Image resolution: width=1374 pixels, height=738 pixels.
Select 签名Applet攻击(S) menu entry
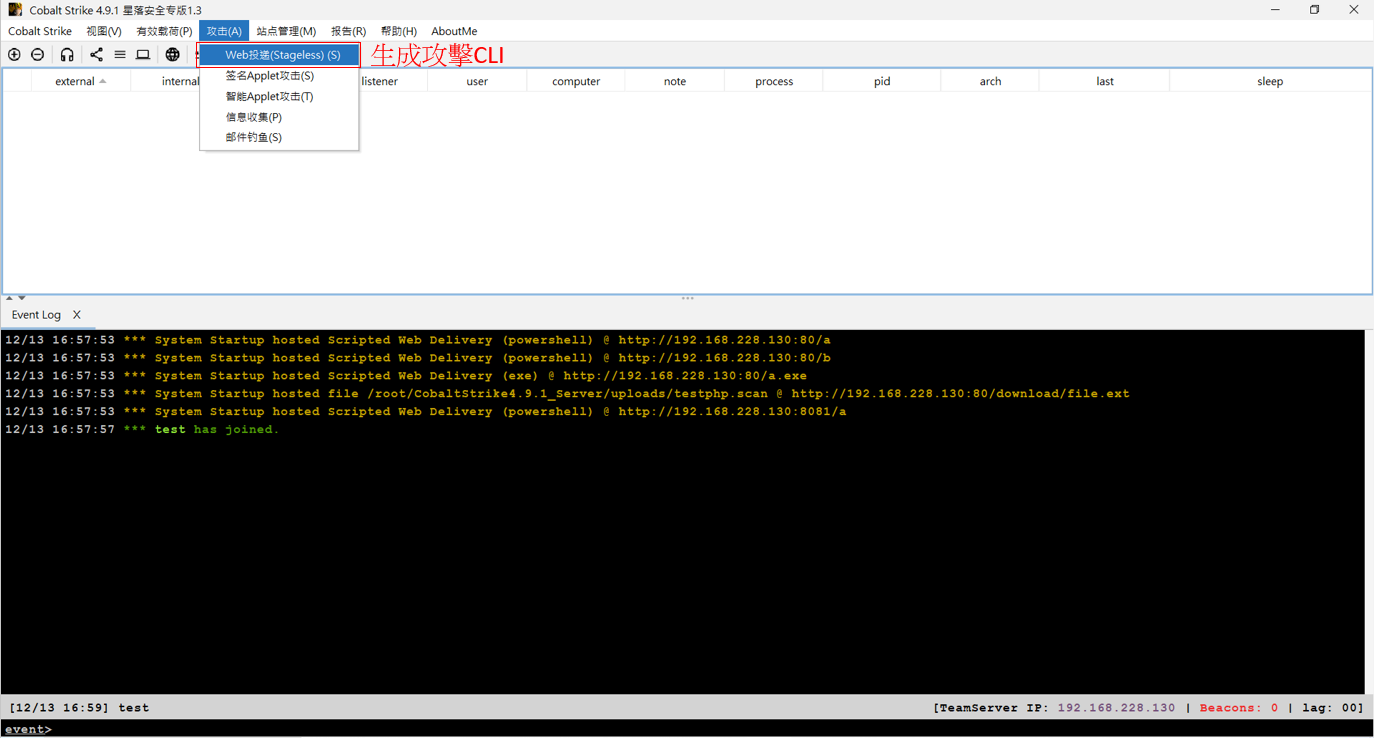279,76
